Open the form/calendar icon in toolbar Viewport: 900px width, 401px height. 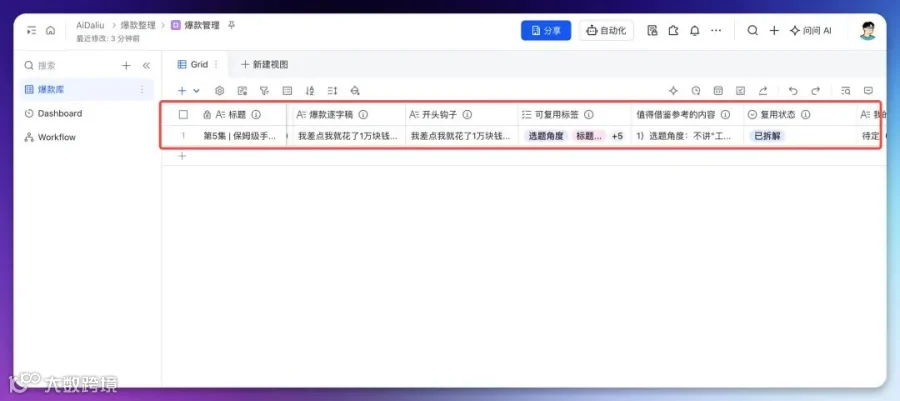[x=718, y=91]
